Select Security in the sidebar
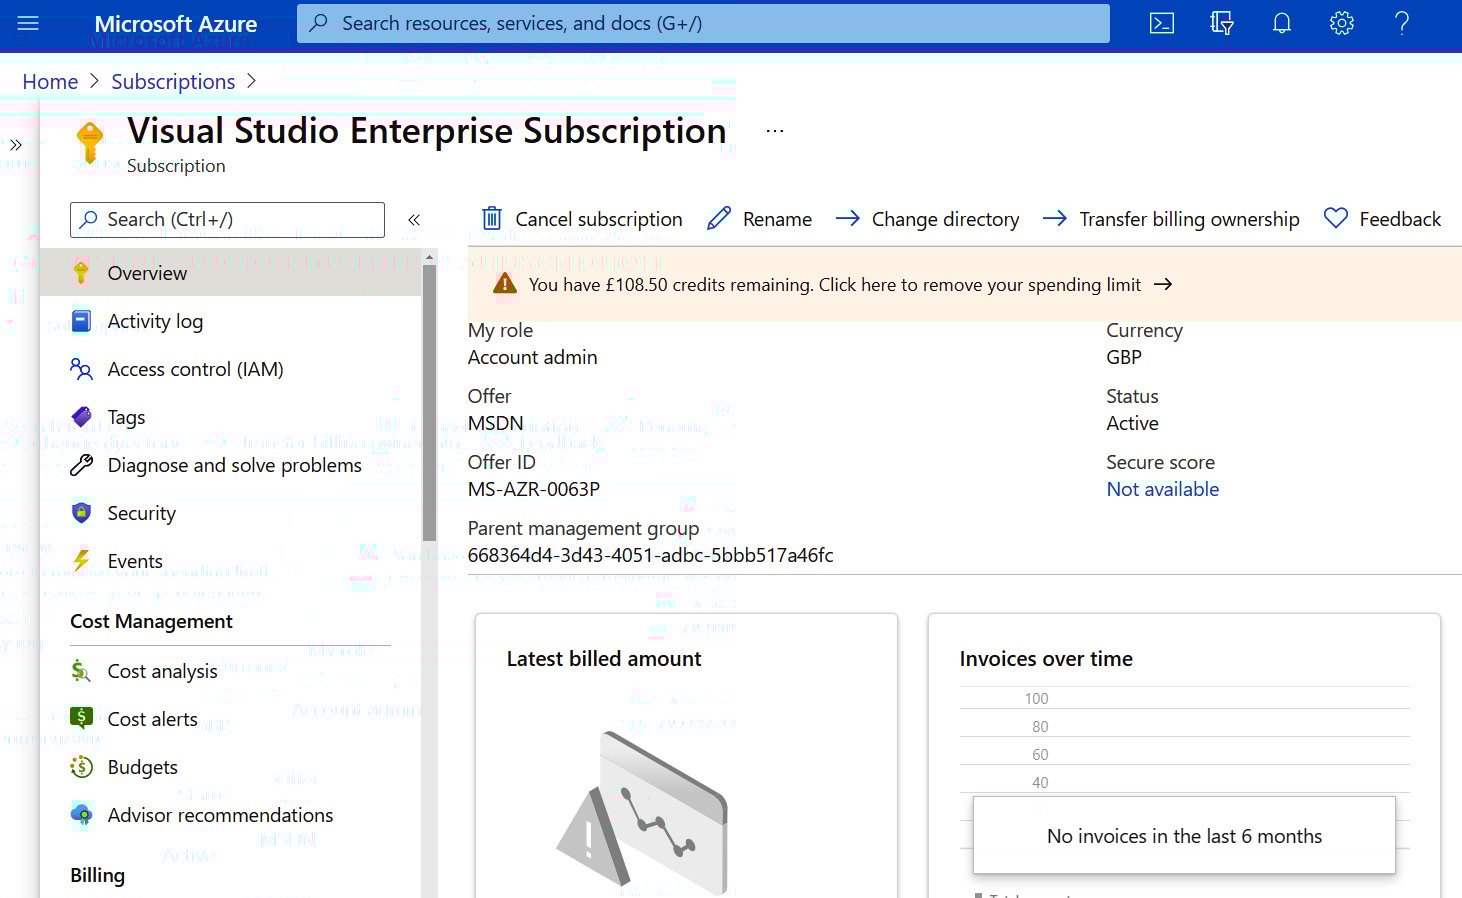 [231, 513]
